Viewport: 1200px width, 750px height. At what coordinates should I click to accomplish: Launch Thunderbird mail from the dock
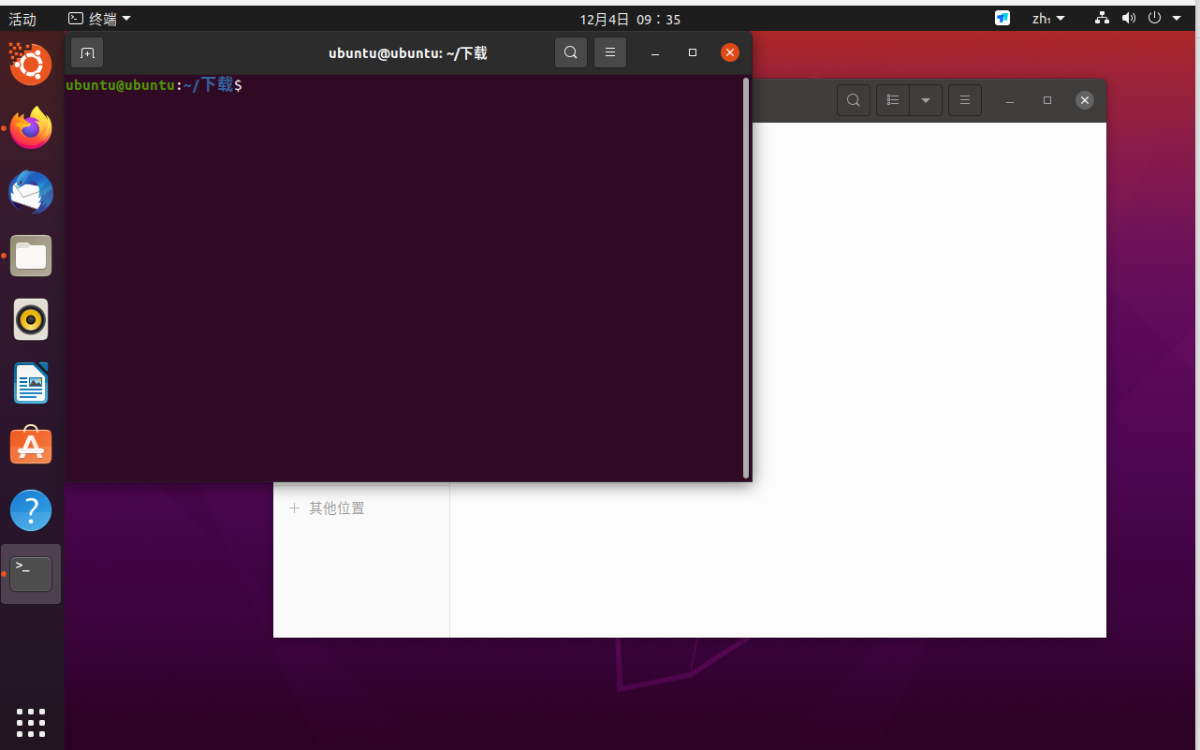[31, 192]
